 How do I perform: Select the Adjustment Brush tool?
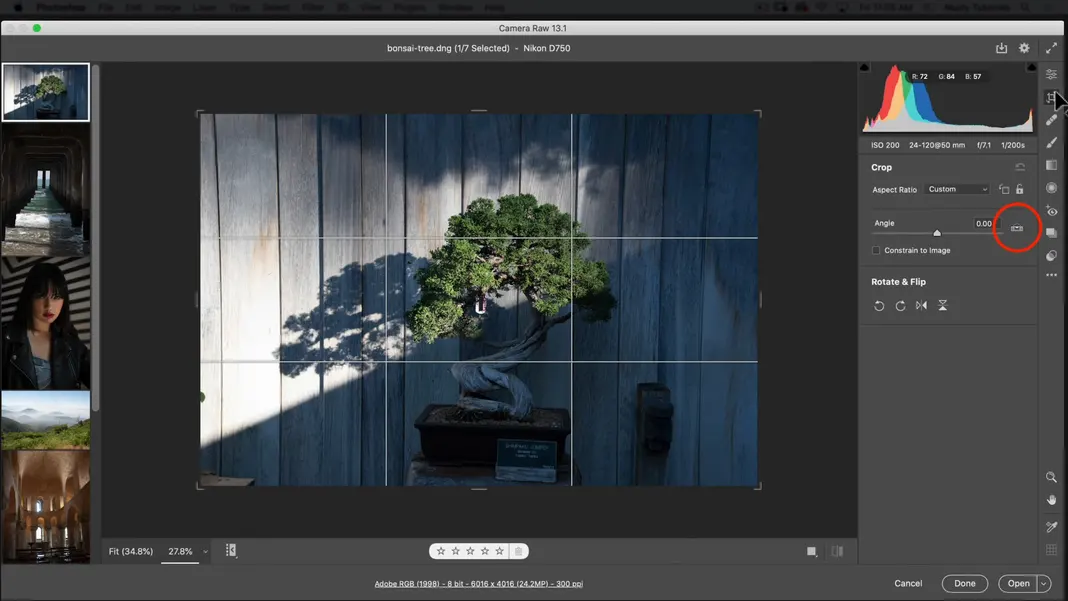(x=1051, y=142)
